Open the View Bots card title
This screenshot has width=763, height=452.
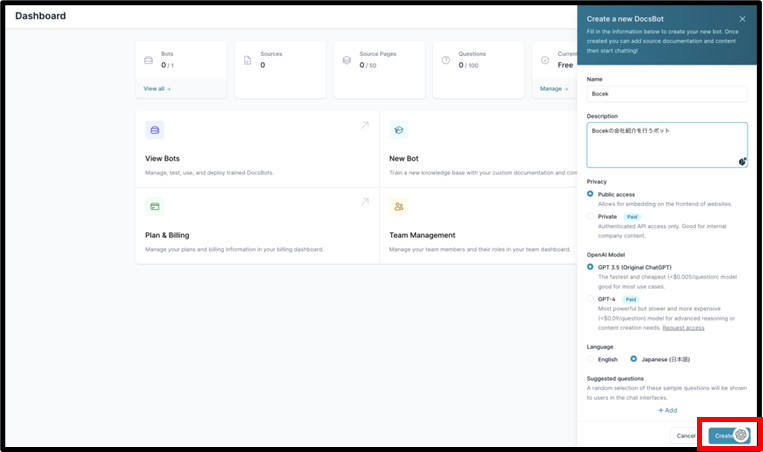162,159
